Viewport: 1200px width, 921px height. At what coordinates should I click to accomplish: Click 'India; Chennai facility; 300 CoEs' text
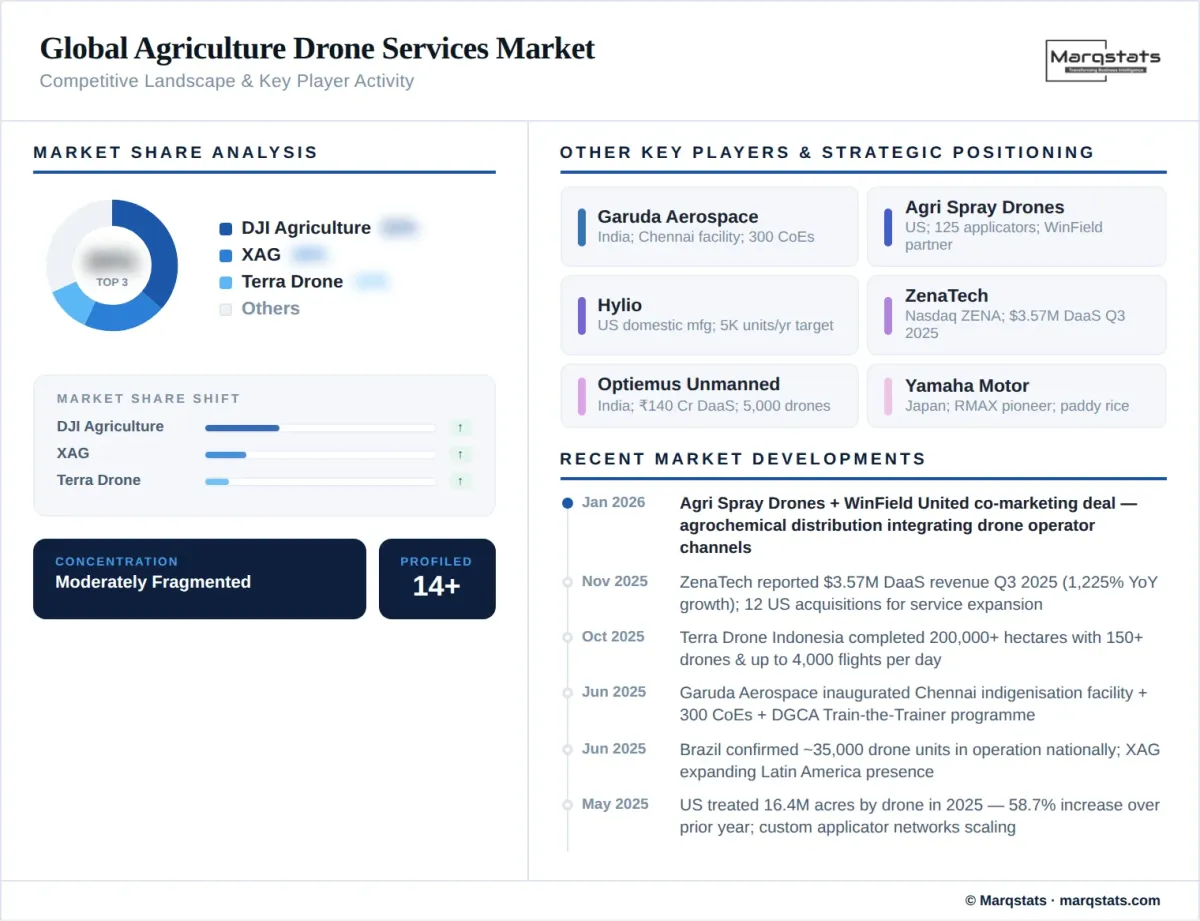point(706,237)
